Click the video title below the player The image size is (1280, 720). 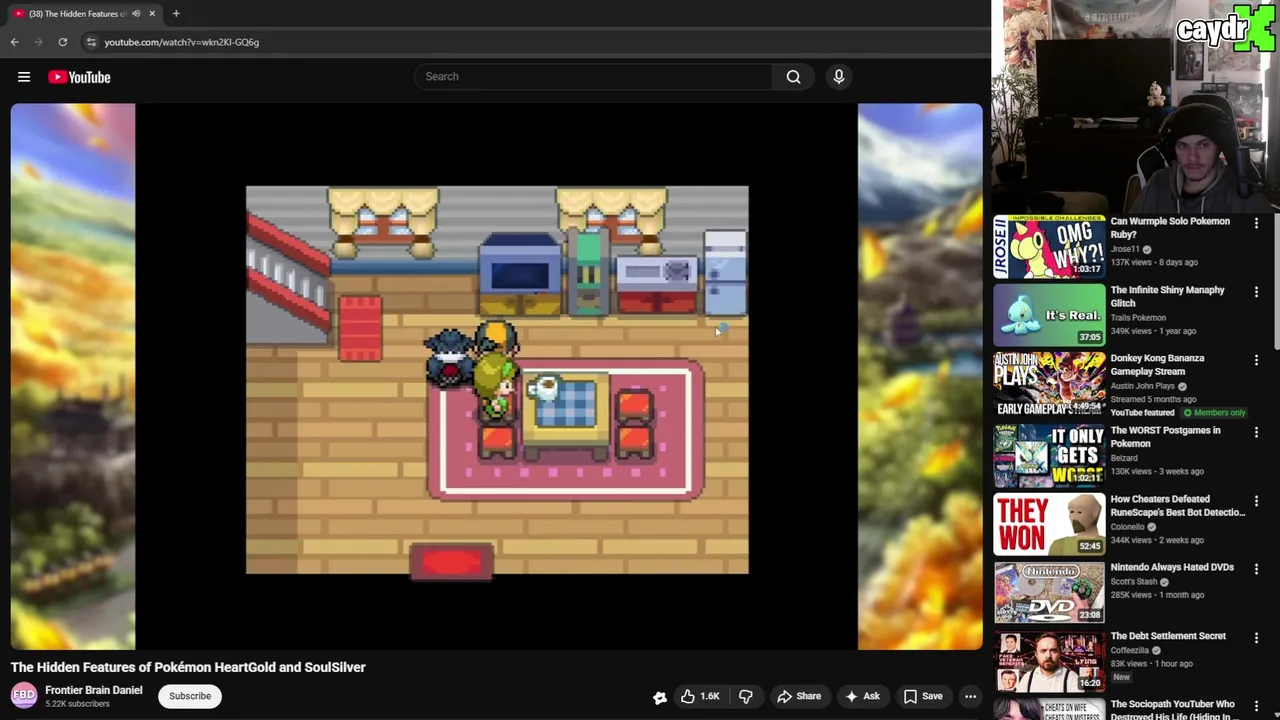click(188, 667)
